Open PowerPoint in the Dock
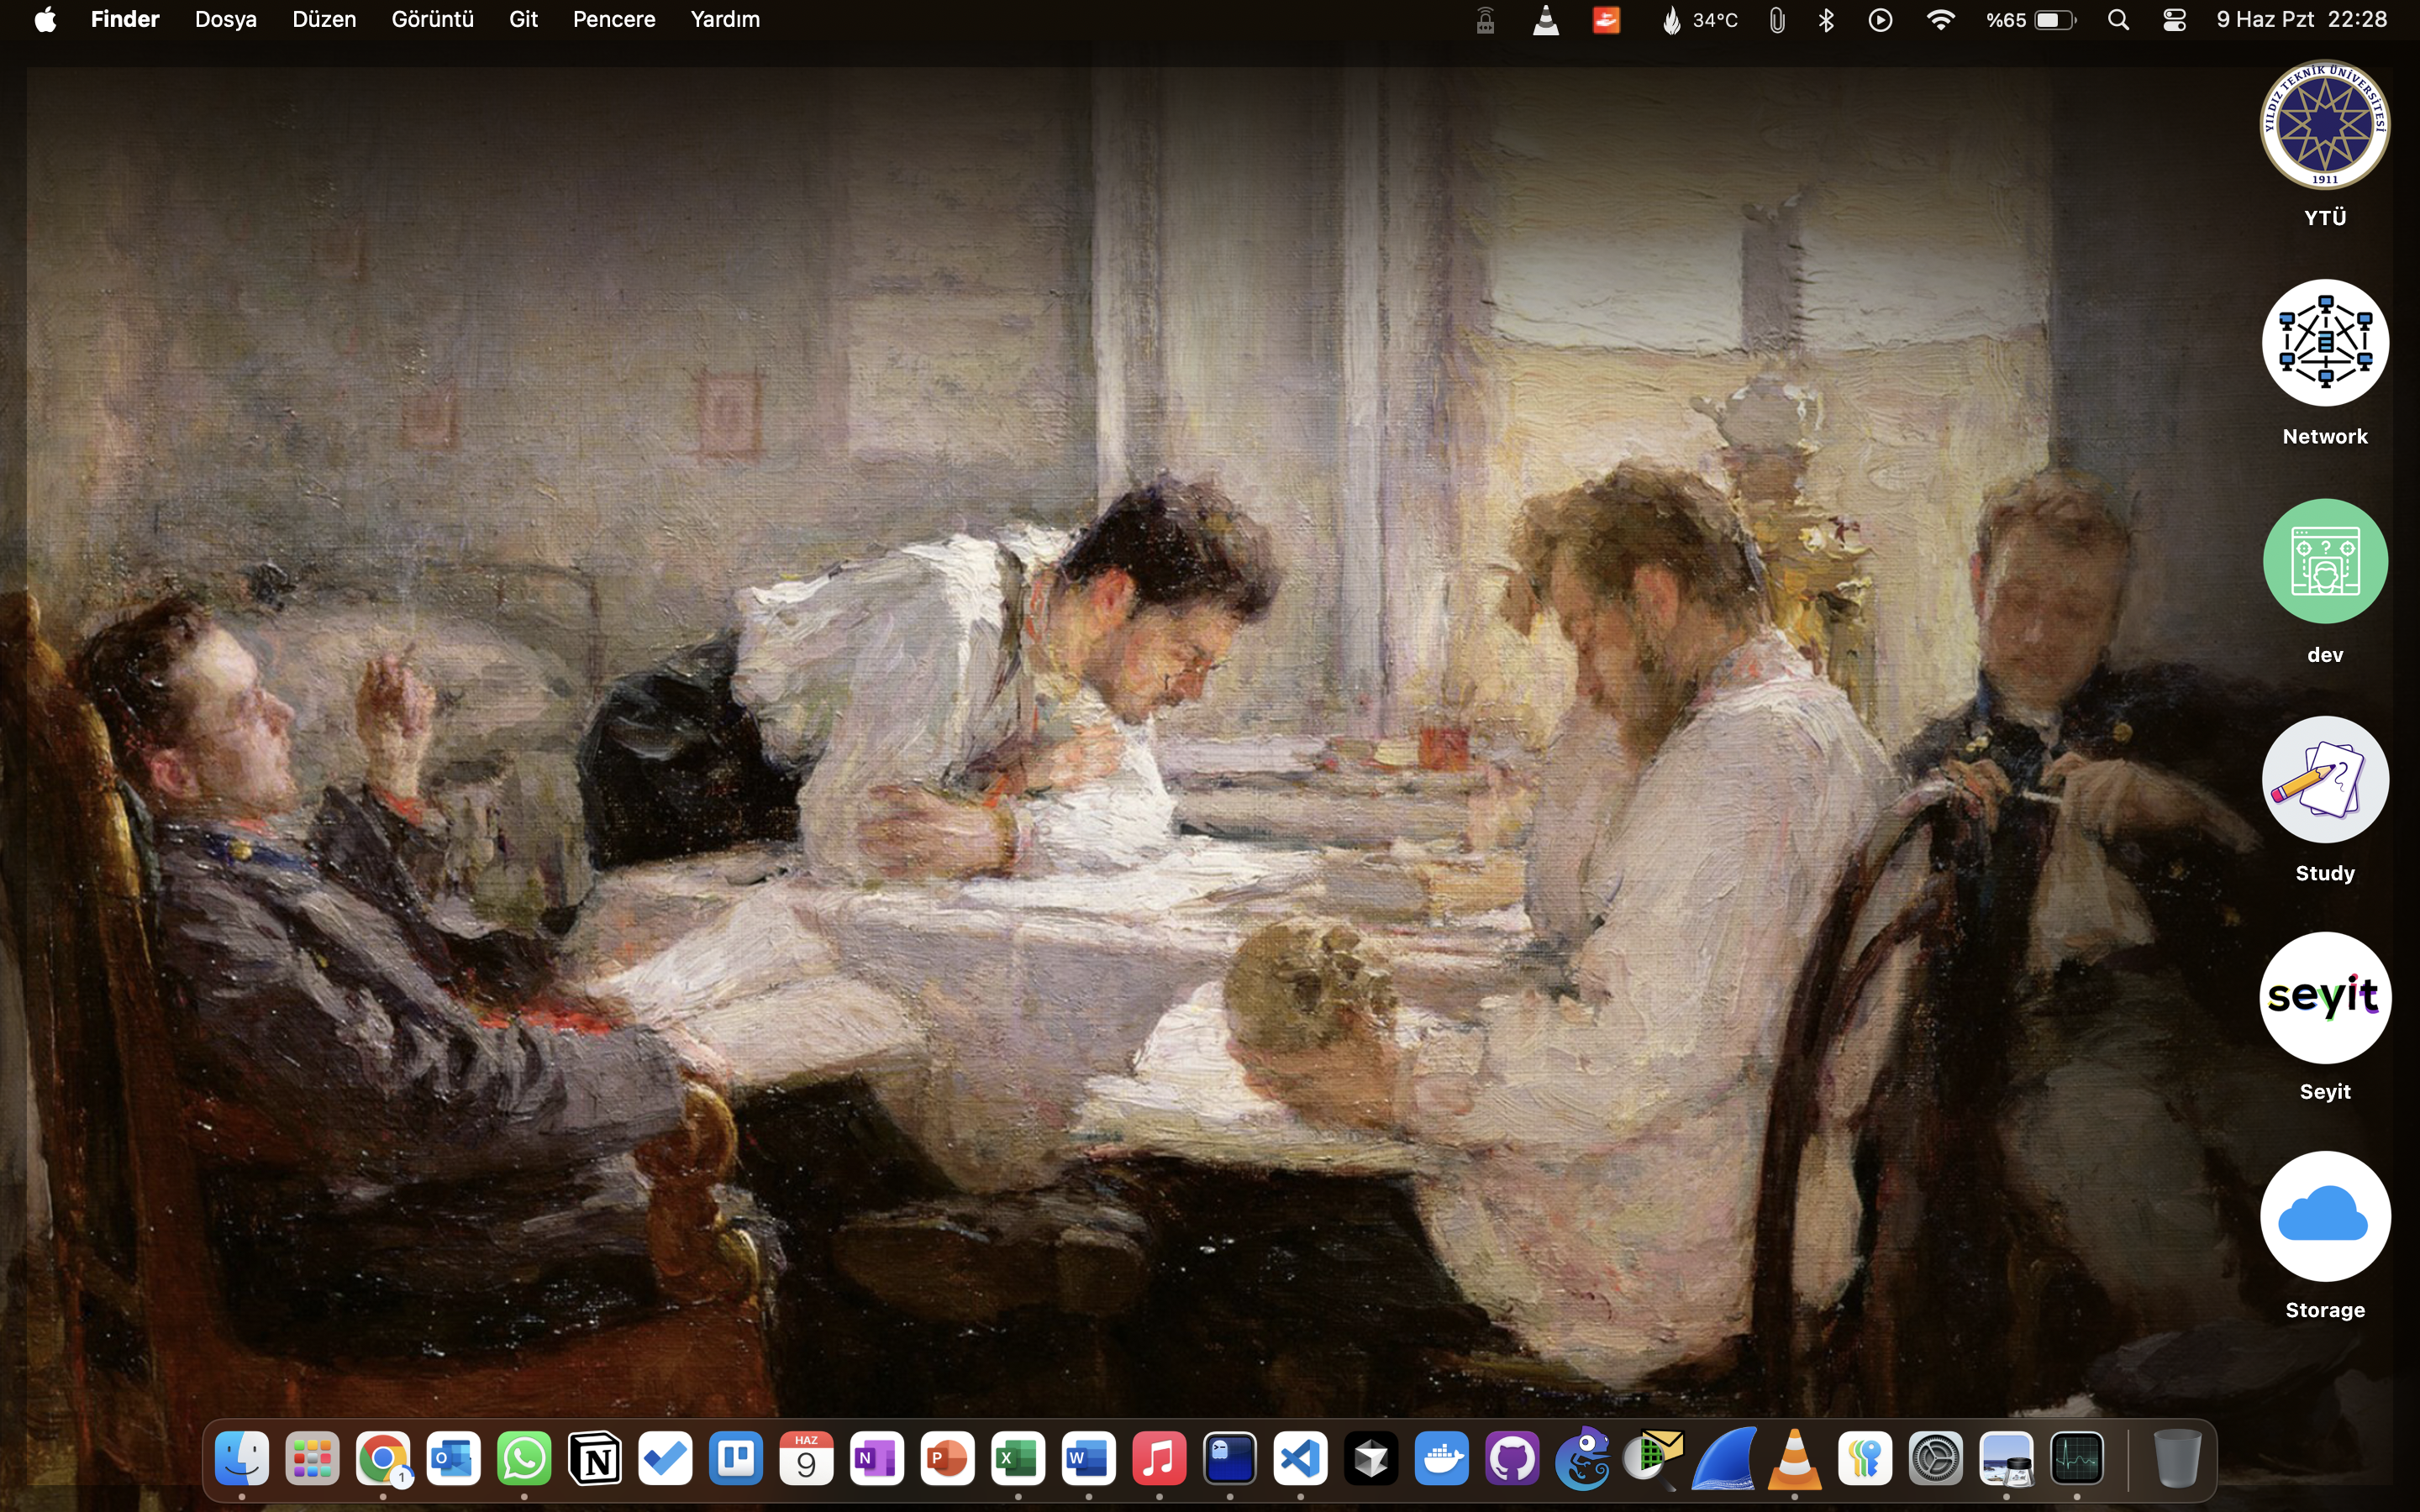 point(947,1459)
